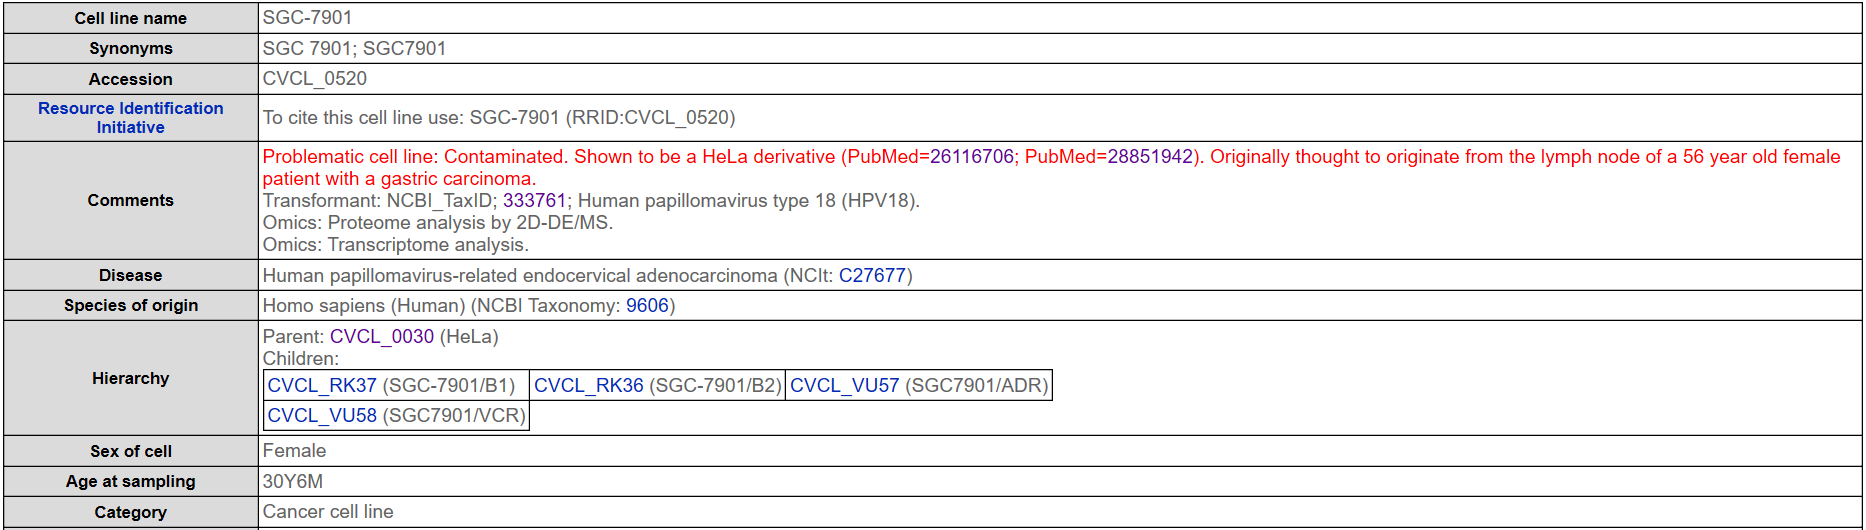This screenshot has width=1866, height=530.
Task: Open PubMed reference 26116706
Action: coord(971,157)
